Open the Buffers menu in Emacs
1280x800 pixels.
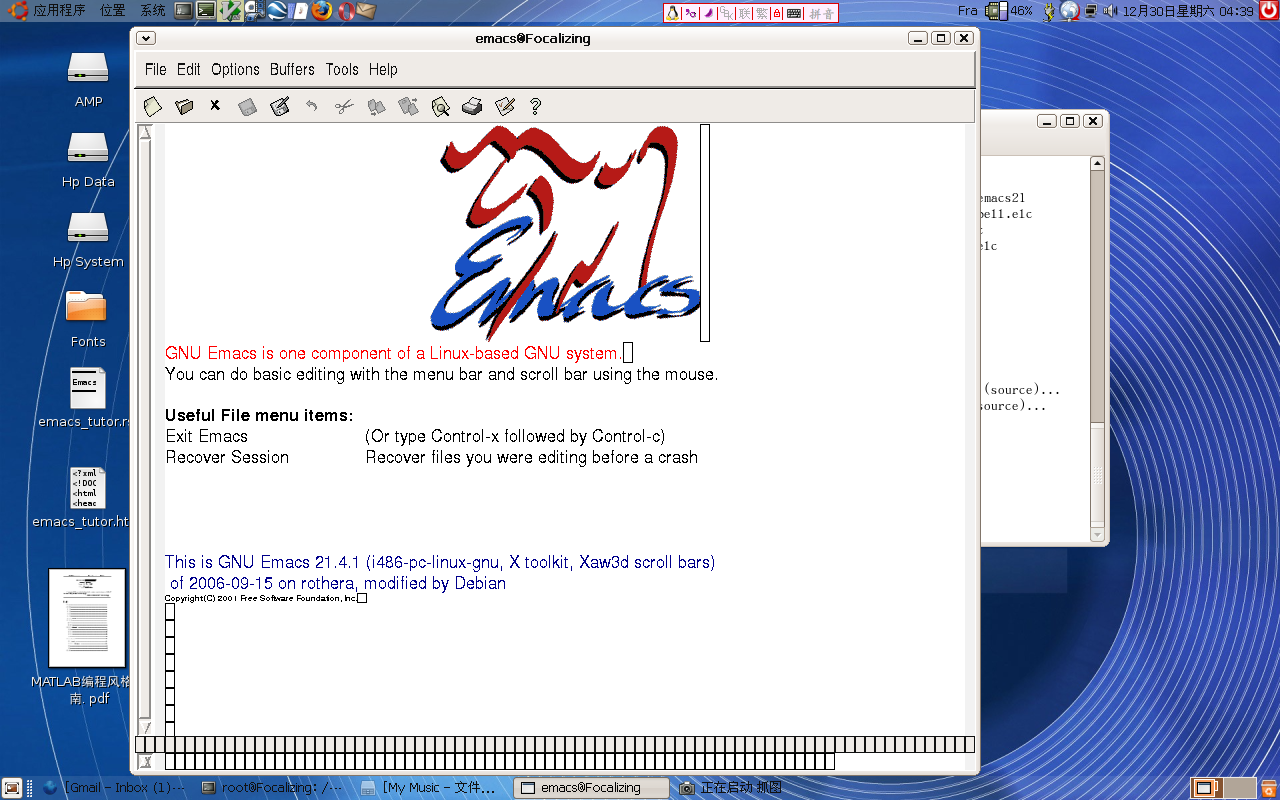292,69
